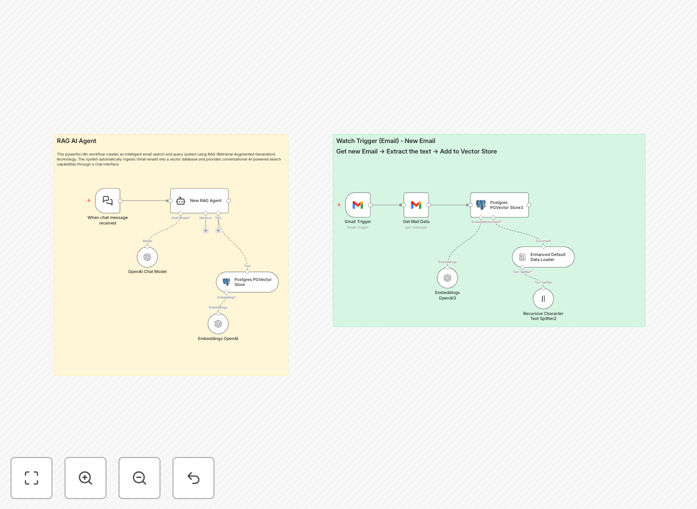The width and height of the screenshot is (697, 509).
Task: Click the 'OpenAI Chat Model' label
Action: (147, 272)
